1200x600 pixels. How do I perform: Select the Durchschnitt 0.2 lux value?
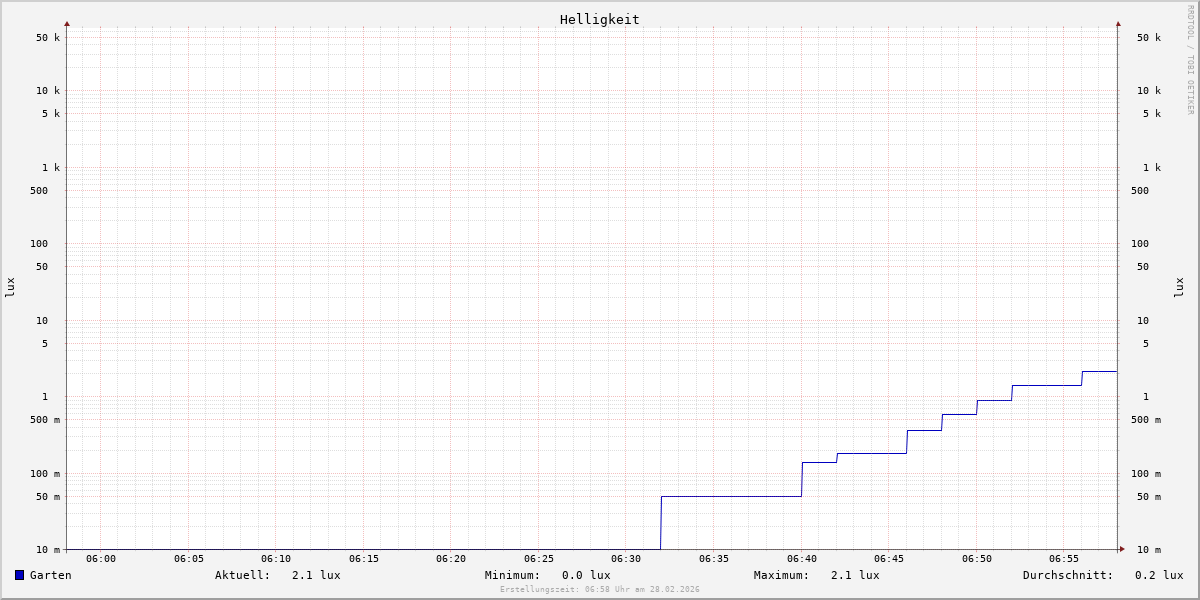click(x=1159, y=575)
